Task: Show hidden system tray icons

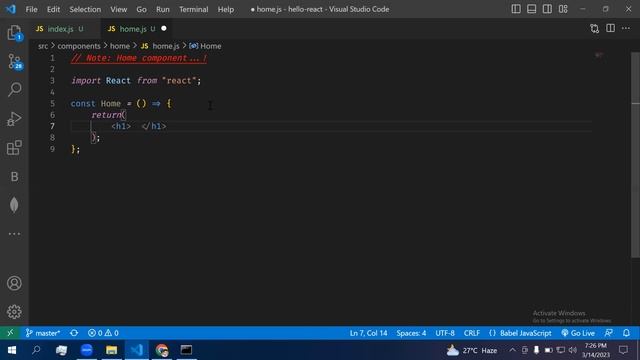Action: 512,350
